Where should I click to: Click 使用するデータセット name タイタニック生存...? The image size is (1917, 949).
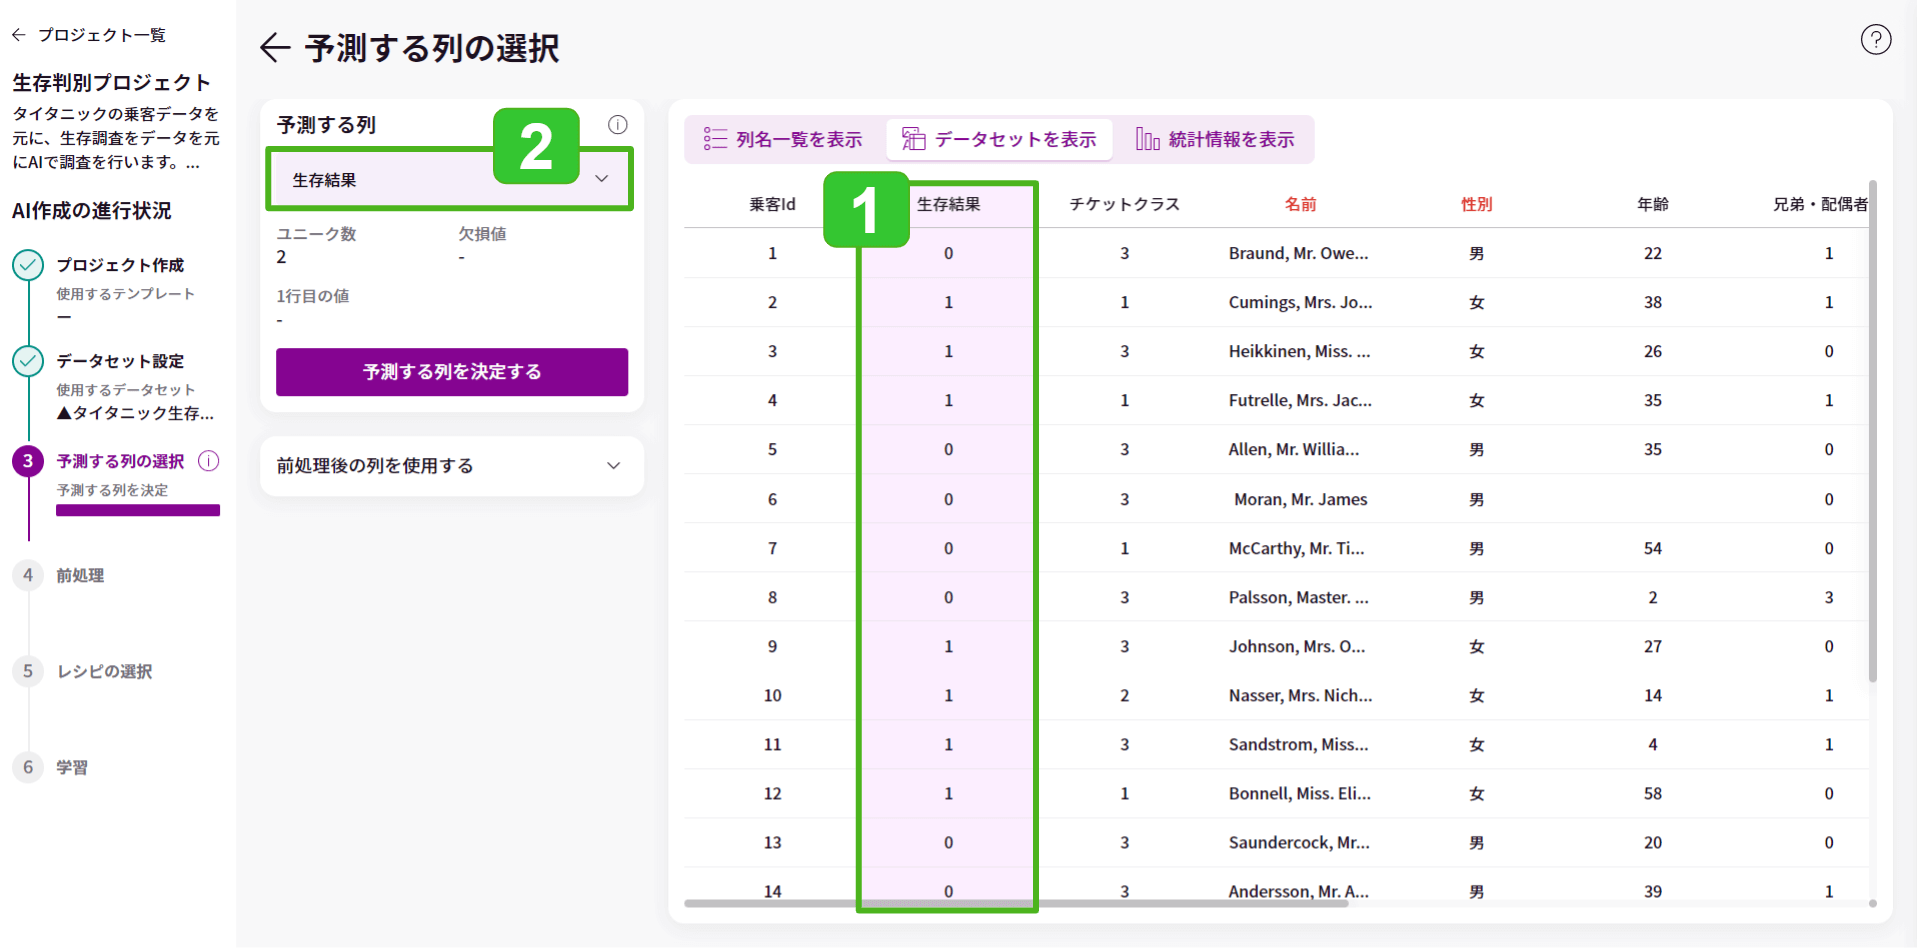coord(135,413)
